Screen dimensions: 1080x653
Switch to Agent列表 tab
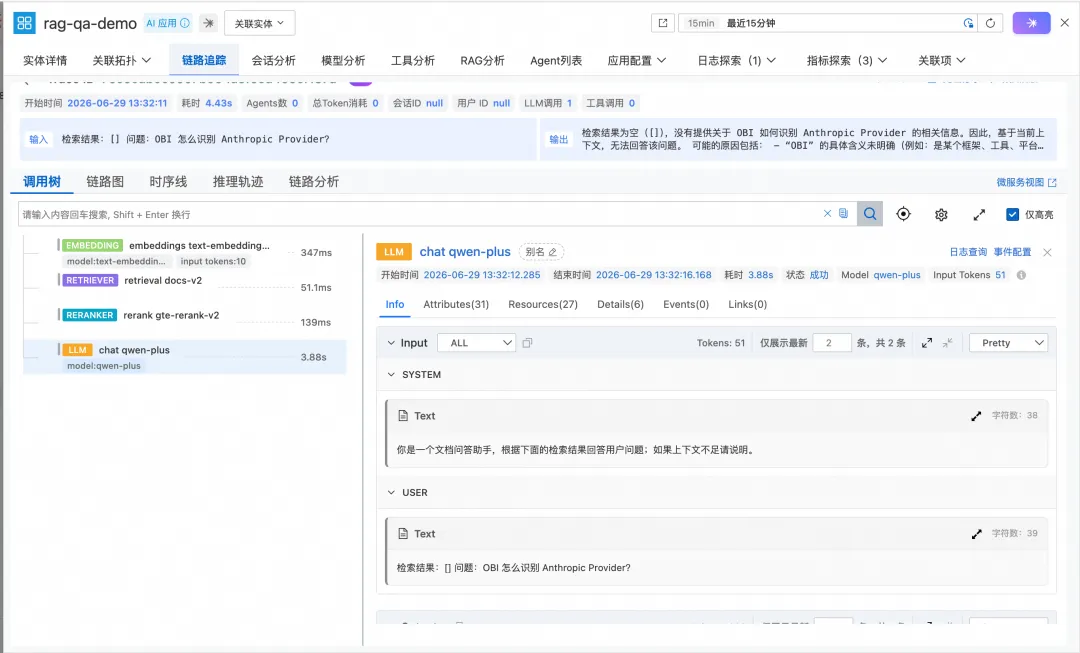click(556, 61)
